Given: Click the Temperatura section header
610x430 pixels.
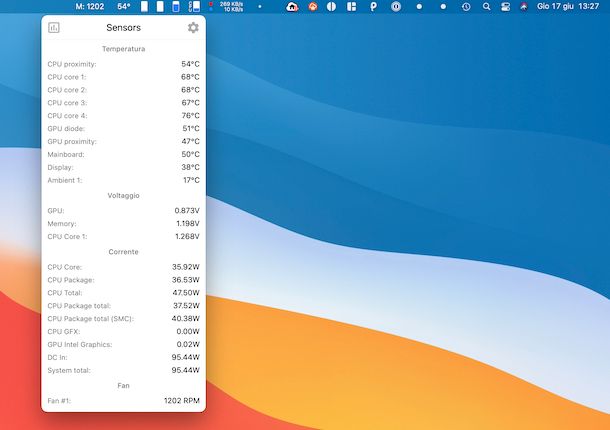Looking at the screenshot, I should tap(123, 49).
